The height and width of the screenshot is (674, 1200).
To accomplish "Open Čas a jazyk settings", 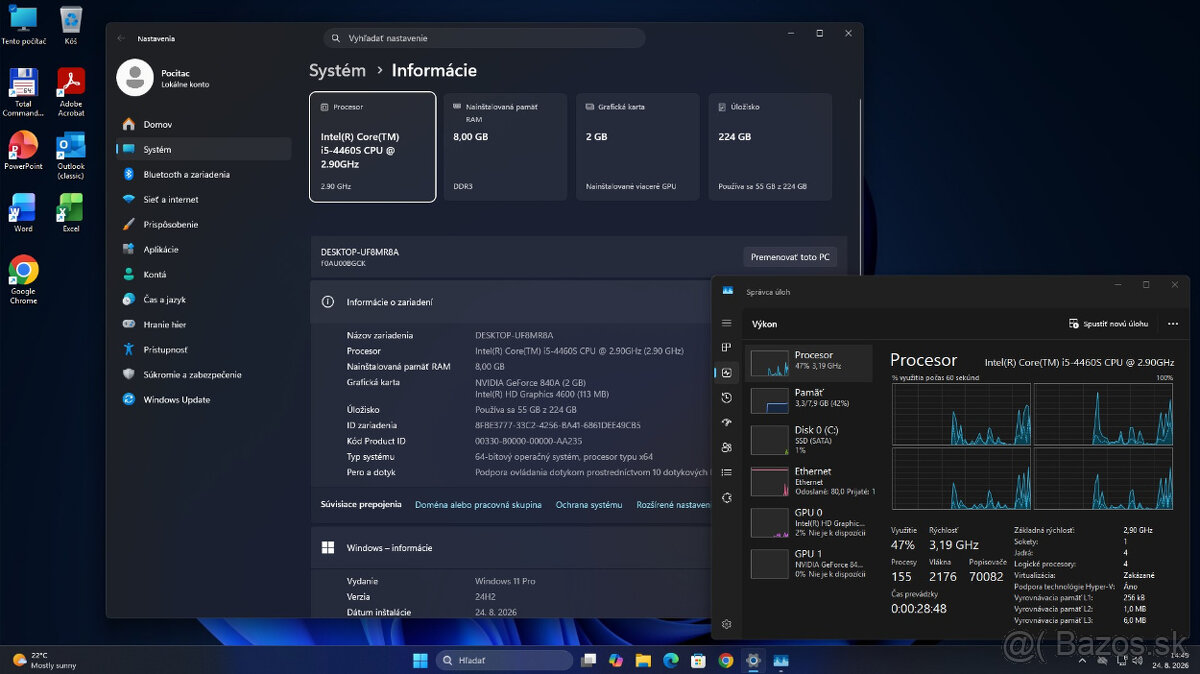I will point(203,299).
